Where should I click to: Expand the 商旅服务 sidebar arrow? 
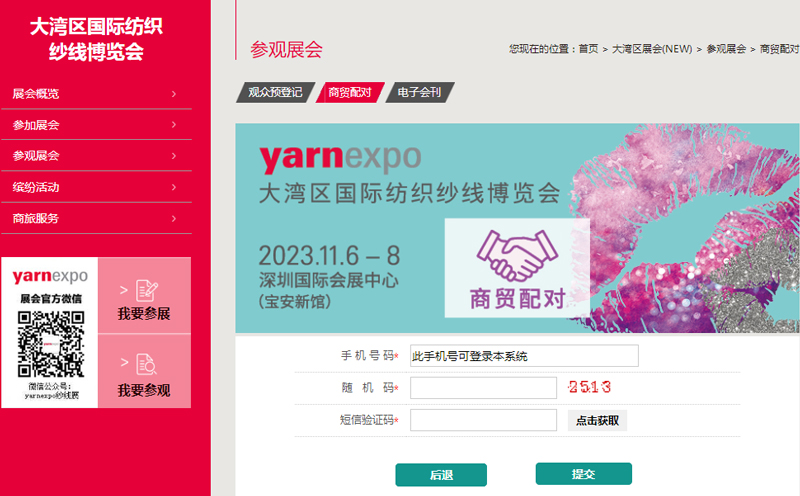[x=173, y=218]
